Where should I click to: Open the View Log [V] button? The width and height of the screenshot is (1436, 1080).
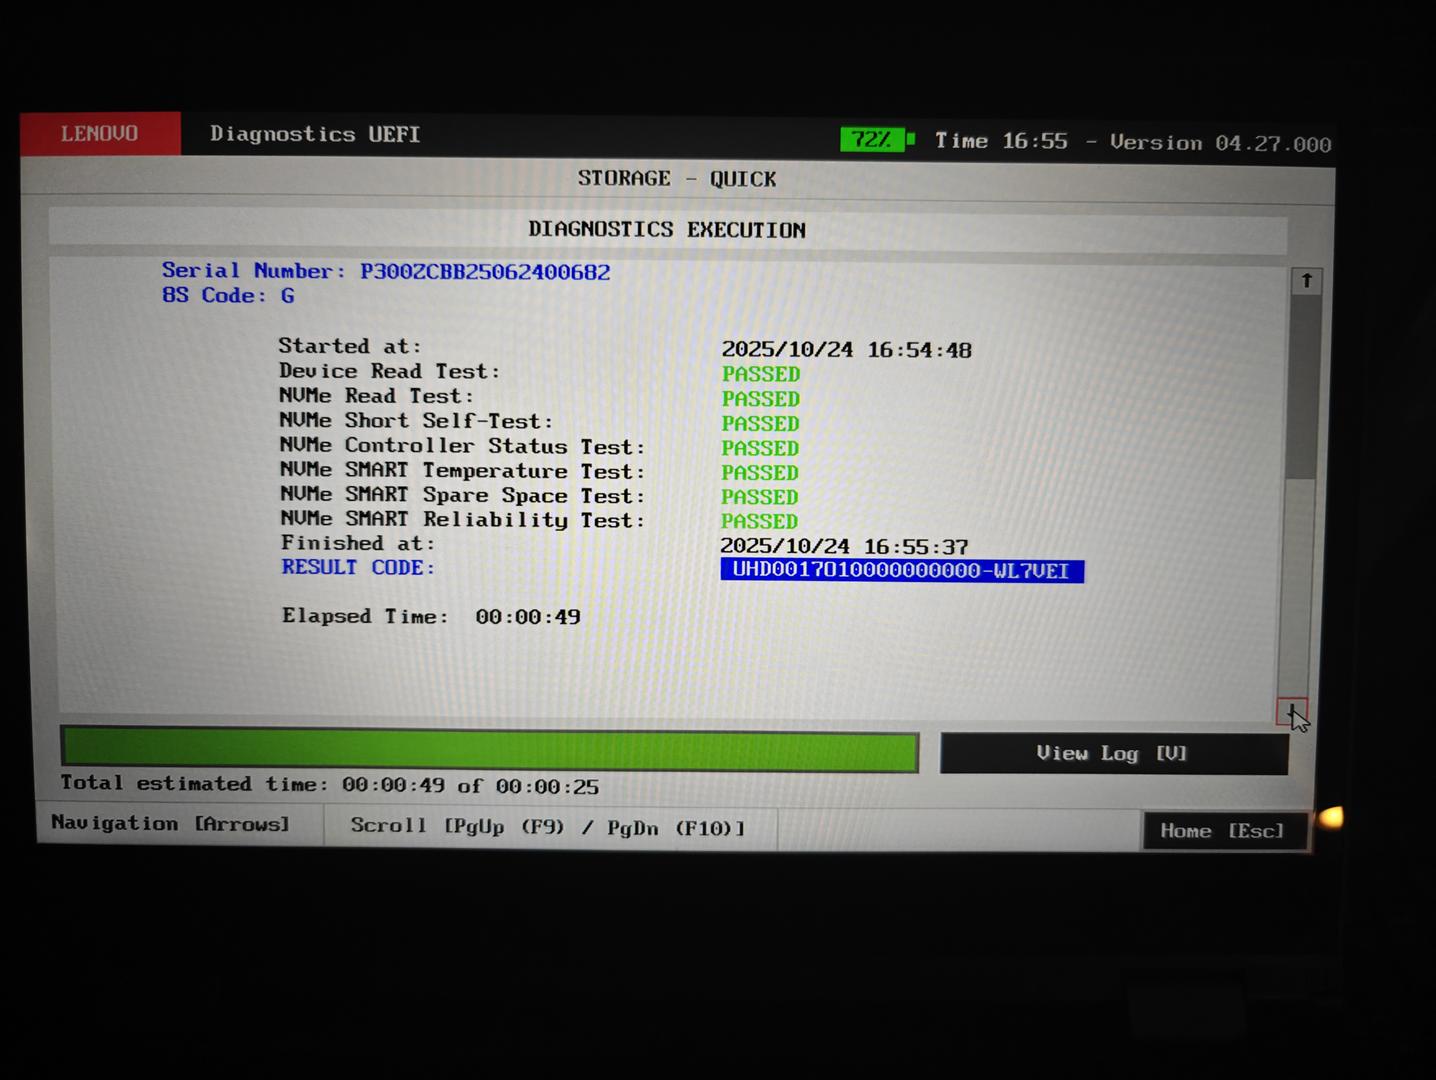(x=1113, y=754)
